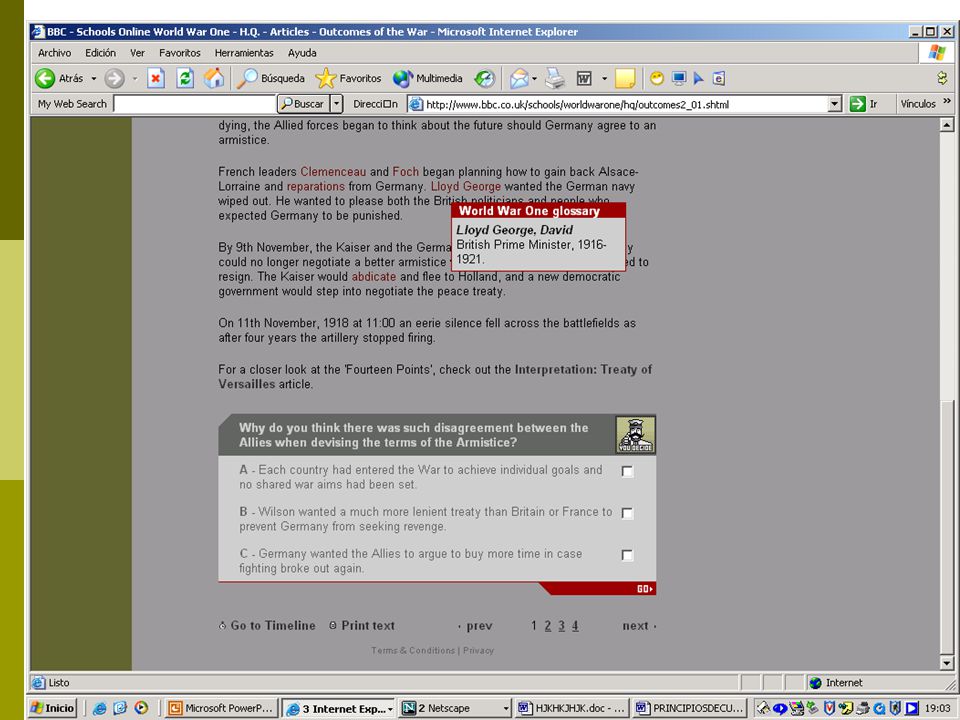The image size is (960, 720).
Task: Click the vertical scrollbar down arrow
Action: [947, 664]
